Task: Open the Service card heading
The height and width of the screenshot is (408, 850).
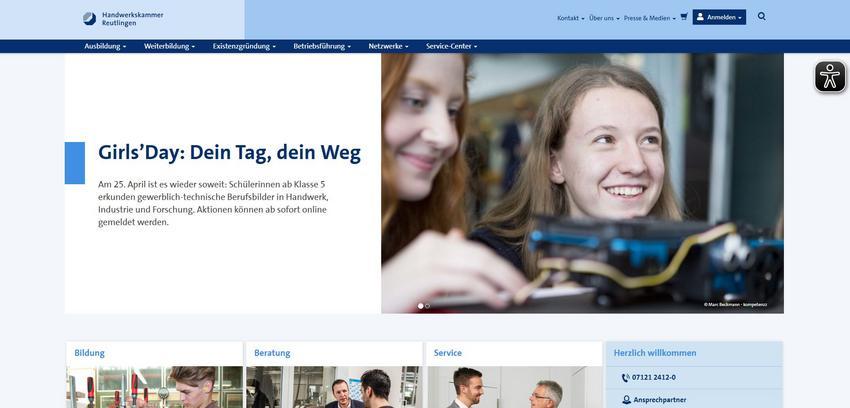Action: [x=448, y=353]
